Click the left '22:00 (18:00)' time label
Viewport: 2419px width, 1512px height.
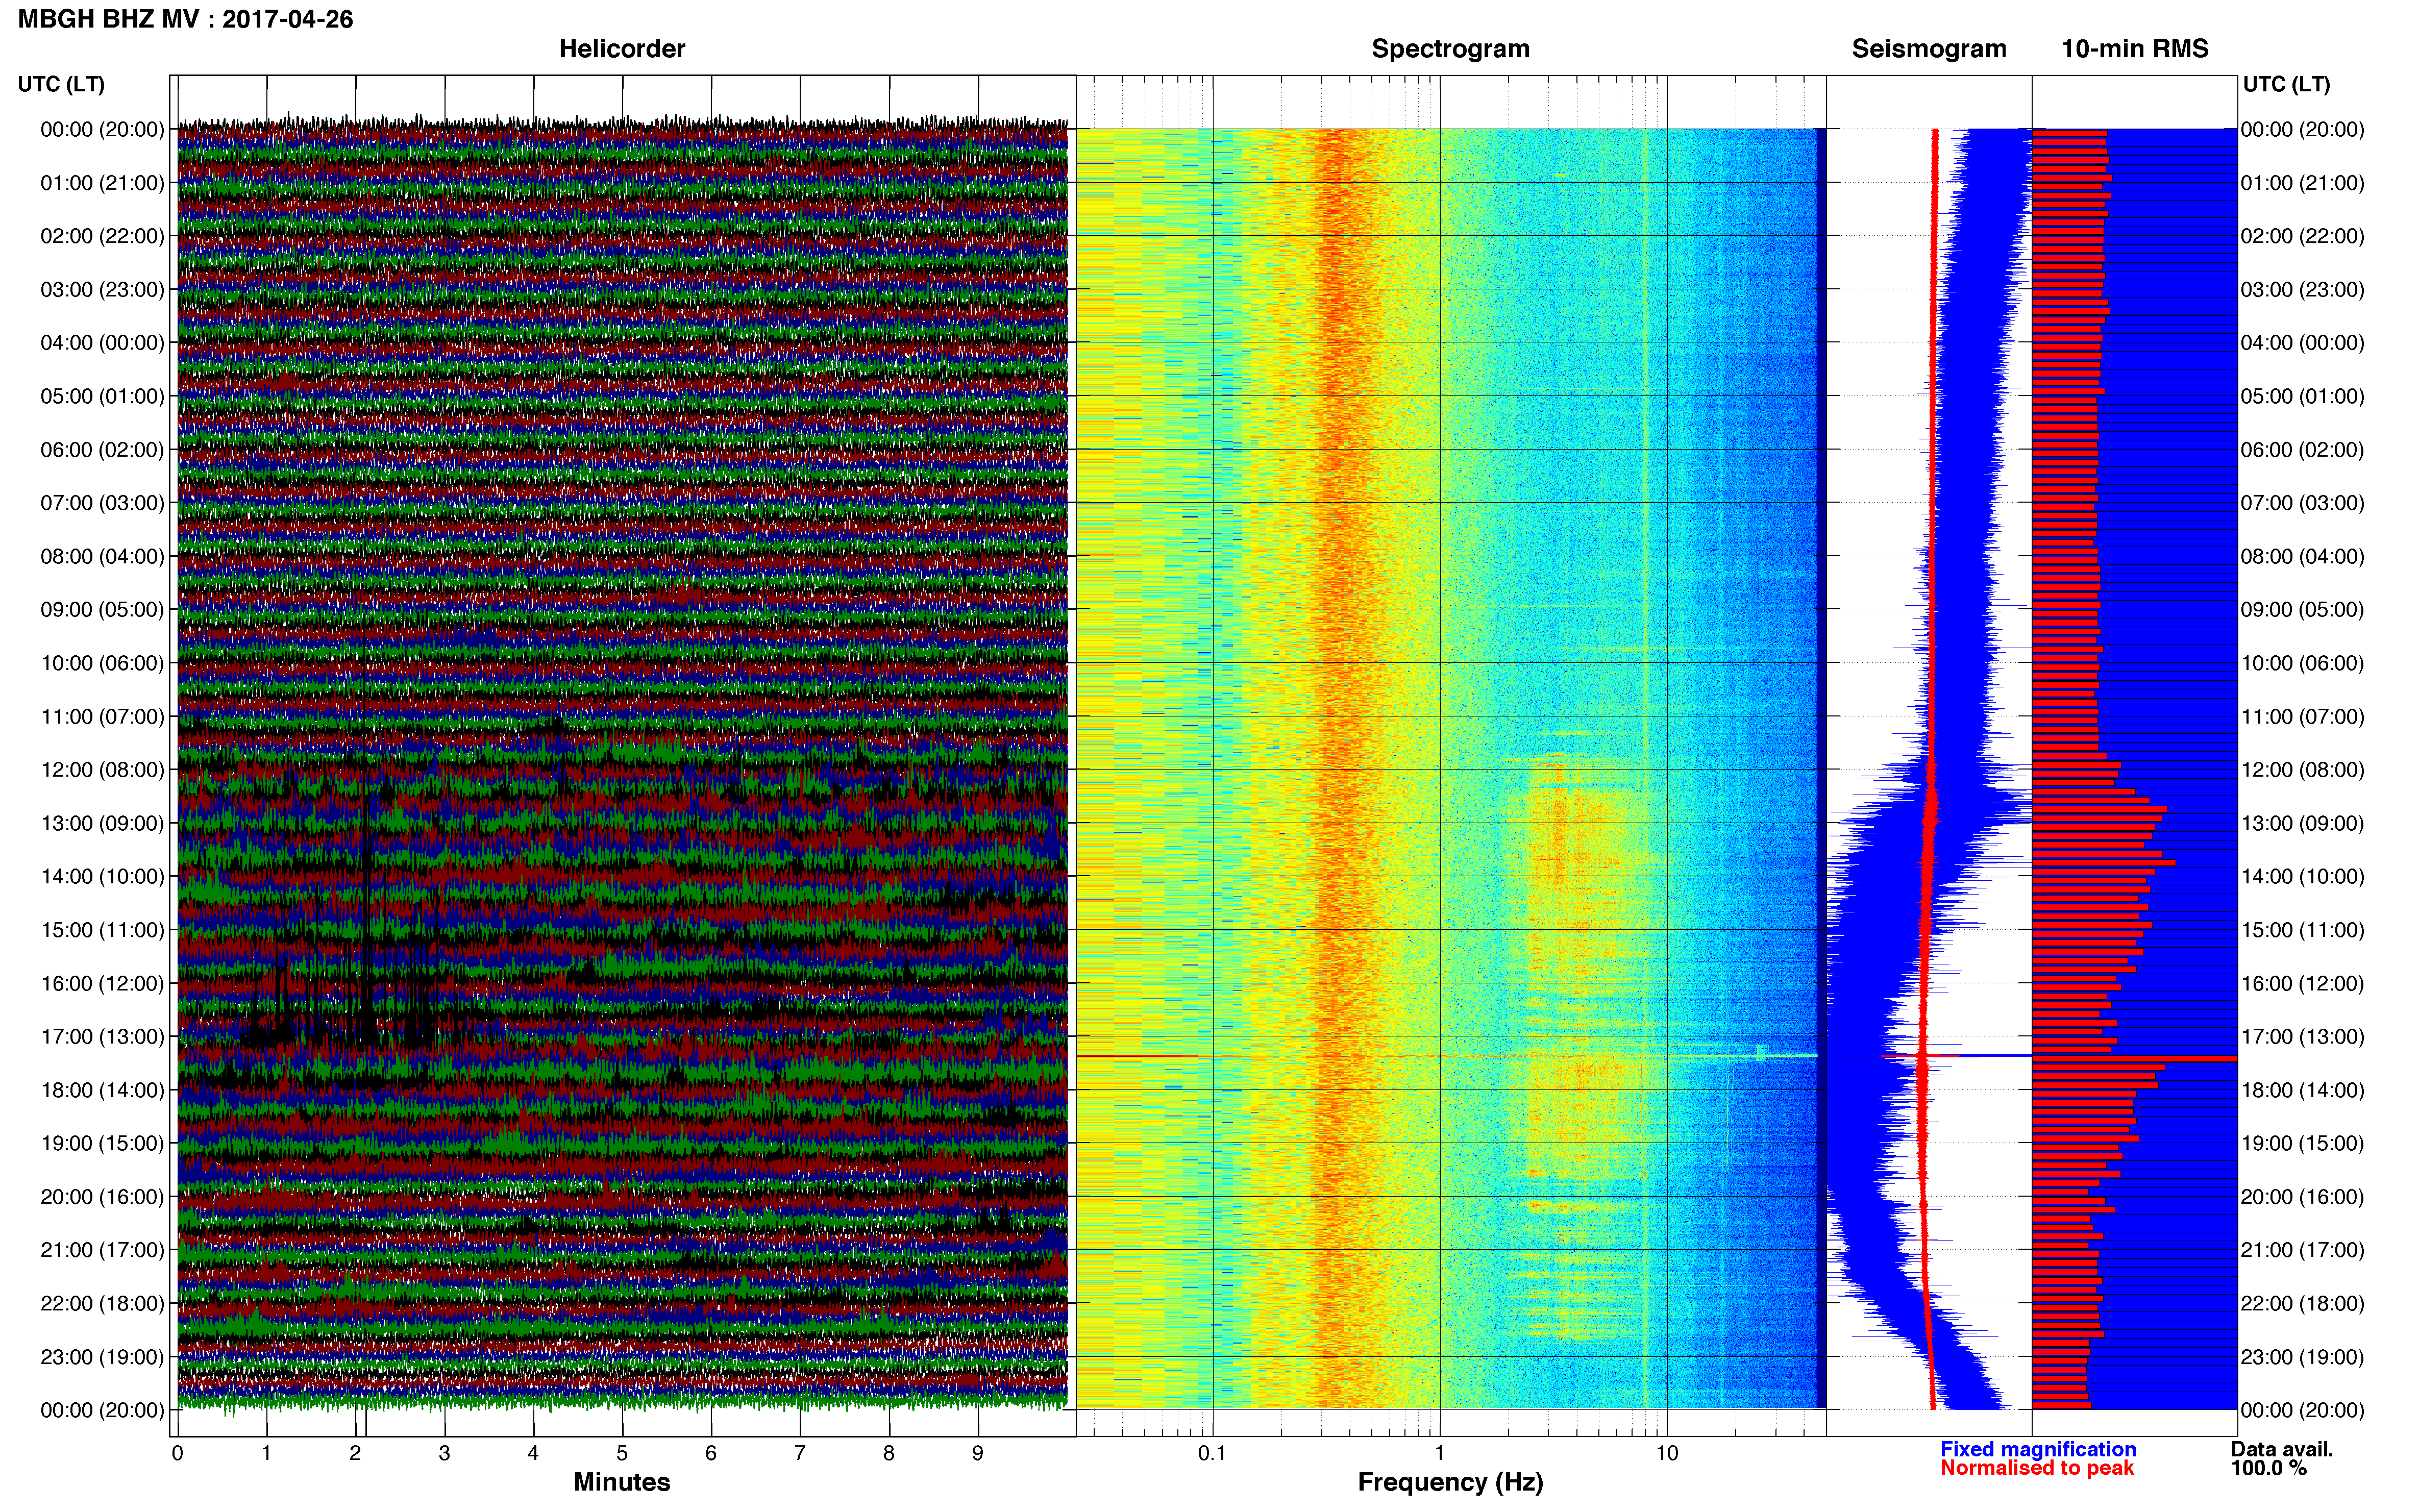click(x=102, y=1304)
